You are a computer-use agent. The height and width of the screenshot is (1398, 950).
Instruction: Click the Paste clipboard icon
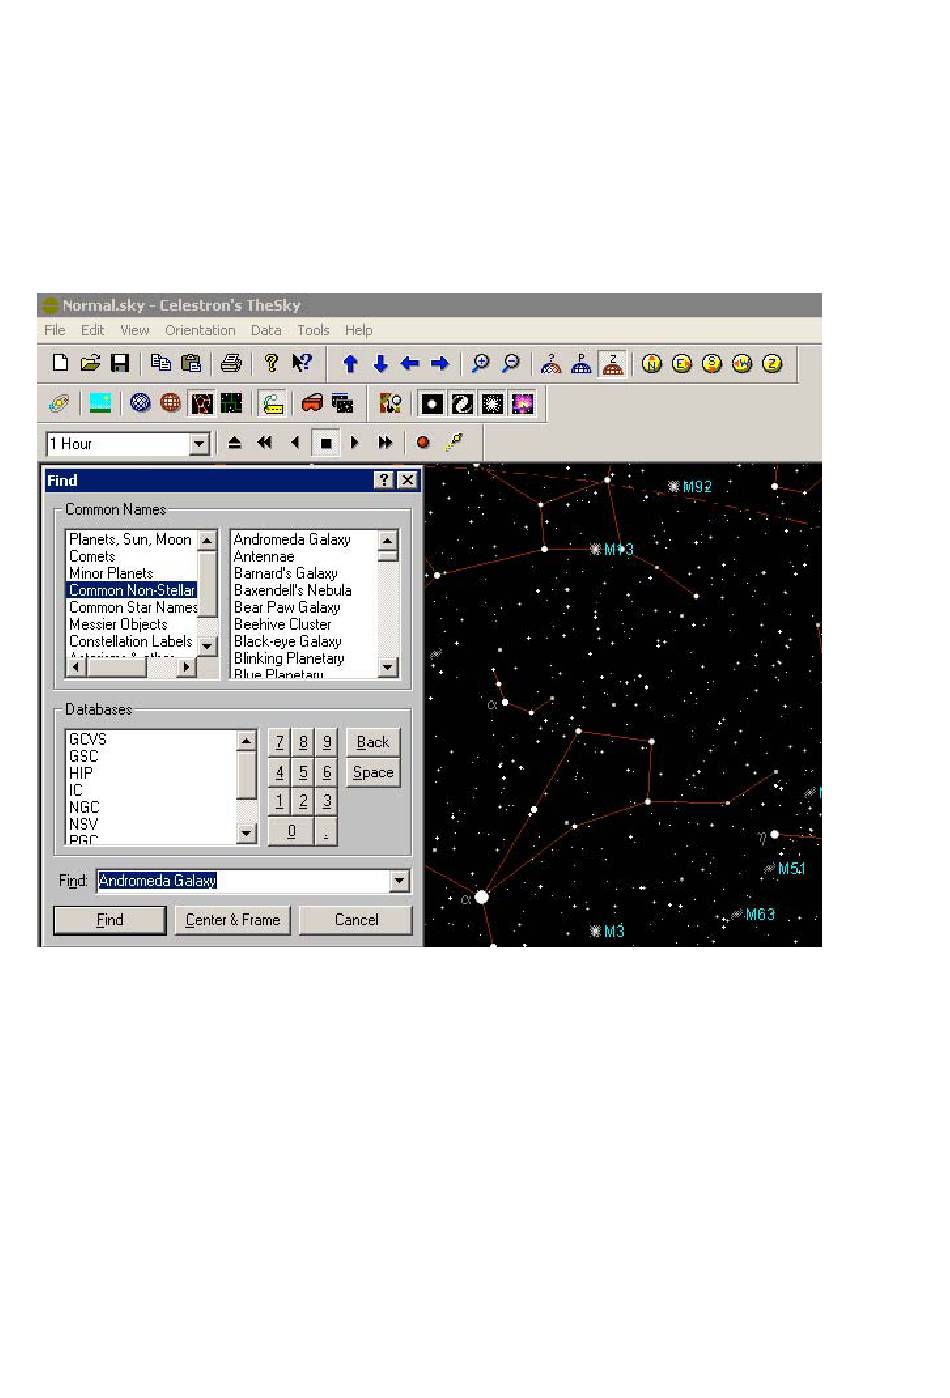[190, 363]
